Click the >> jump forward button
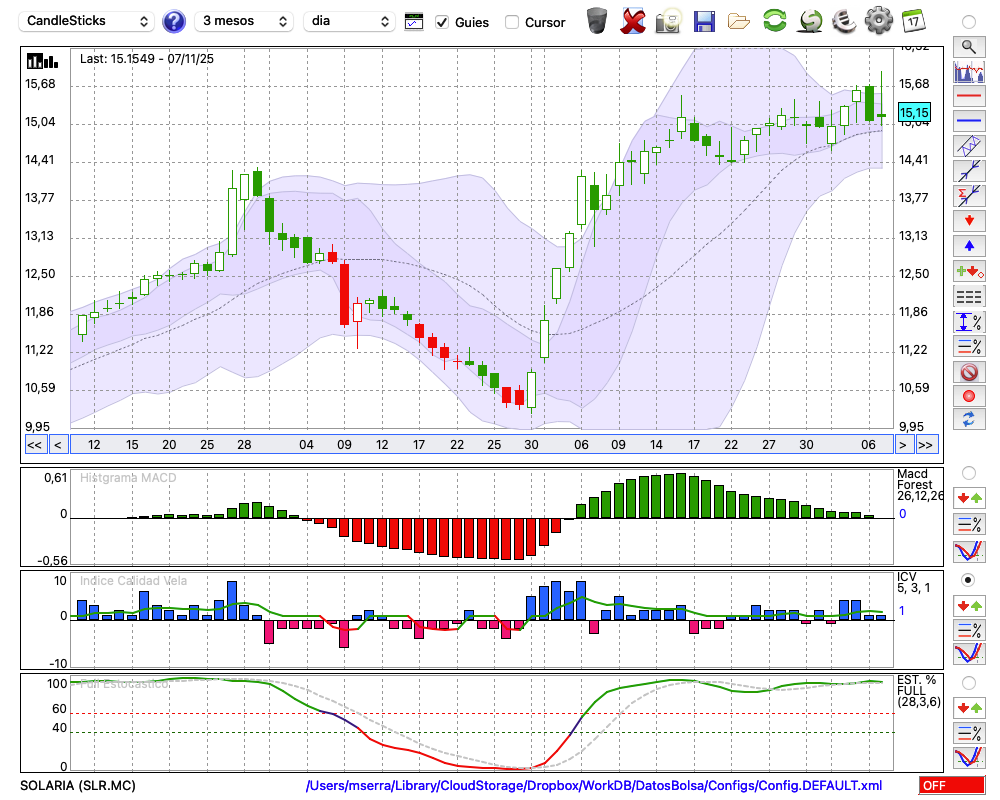Image resolution: width=1000 pixels, height=800 pixels. tap(926, 444)
